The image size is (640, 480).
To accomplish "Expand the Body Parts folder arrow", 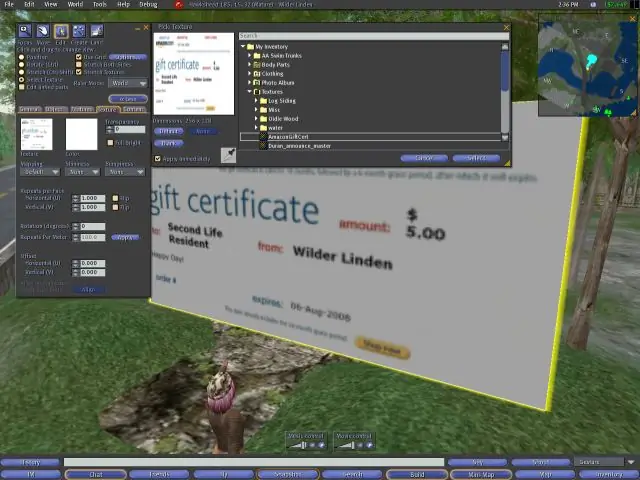I will 250,64.
